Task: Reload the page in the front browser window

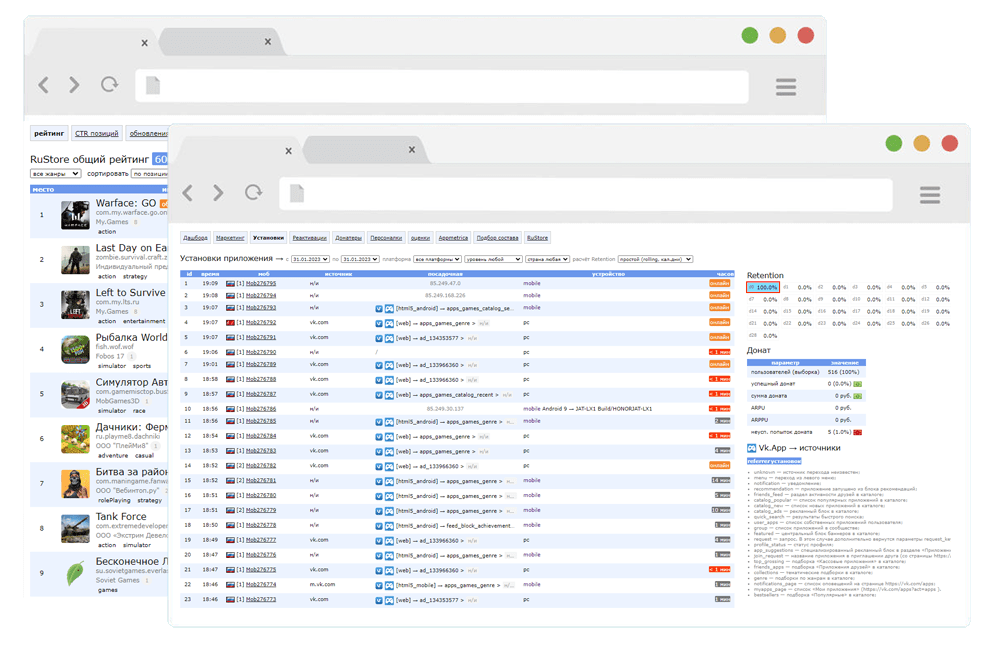Action: click(x=254, y=192)
